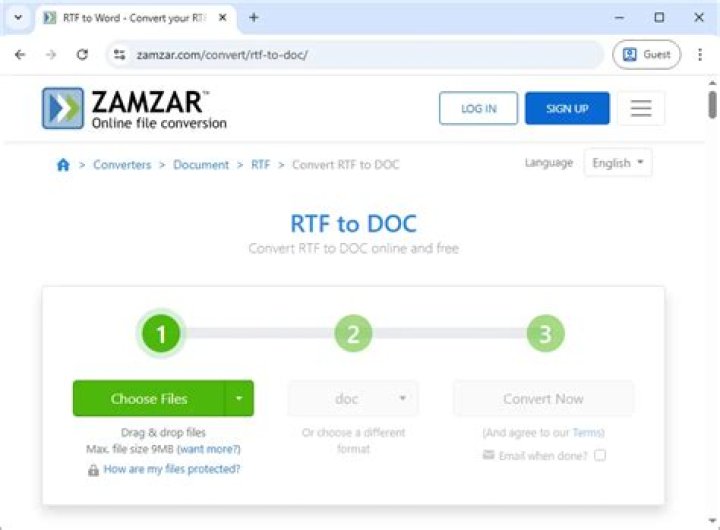The image size is (720, 530).
Task: Click the lock icon beside files protected
Action: point(93,470)
